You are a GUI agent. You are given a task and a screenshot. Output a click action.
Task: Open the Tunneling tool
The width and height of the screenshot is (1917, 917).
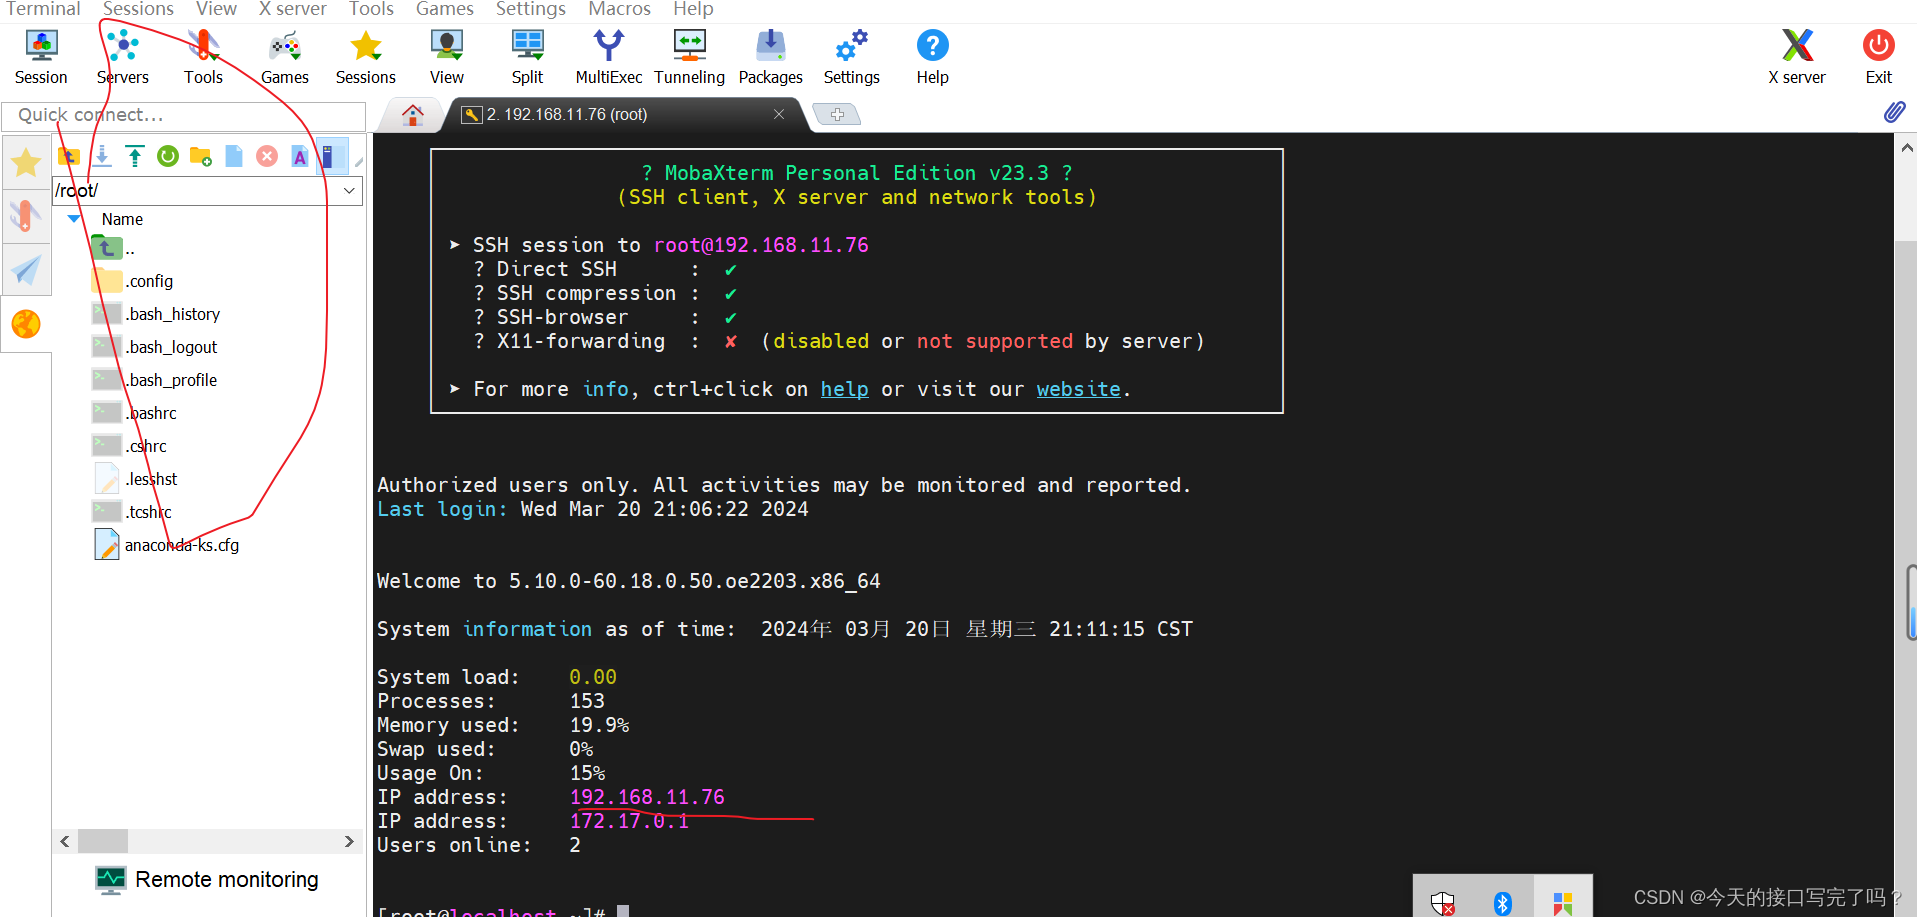(x=689, y=55)
